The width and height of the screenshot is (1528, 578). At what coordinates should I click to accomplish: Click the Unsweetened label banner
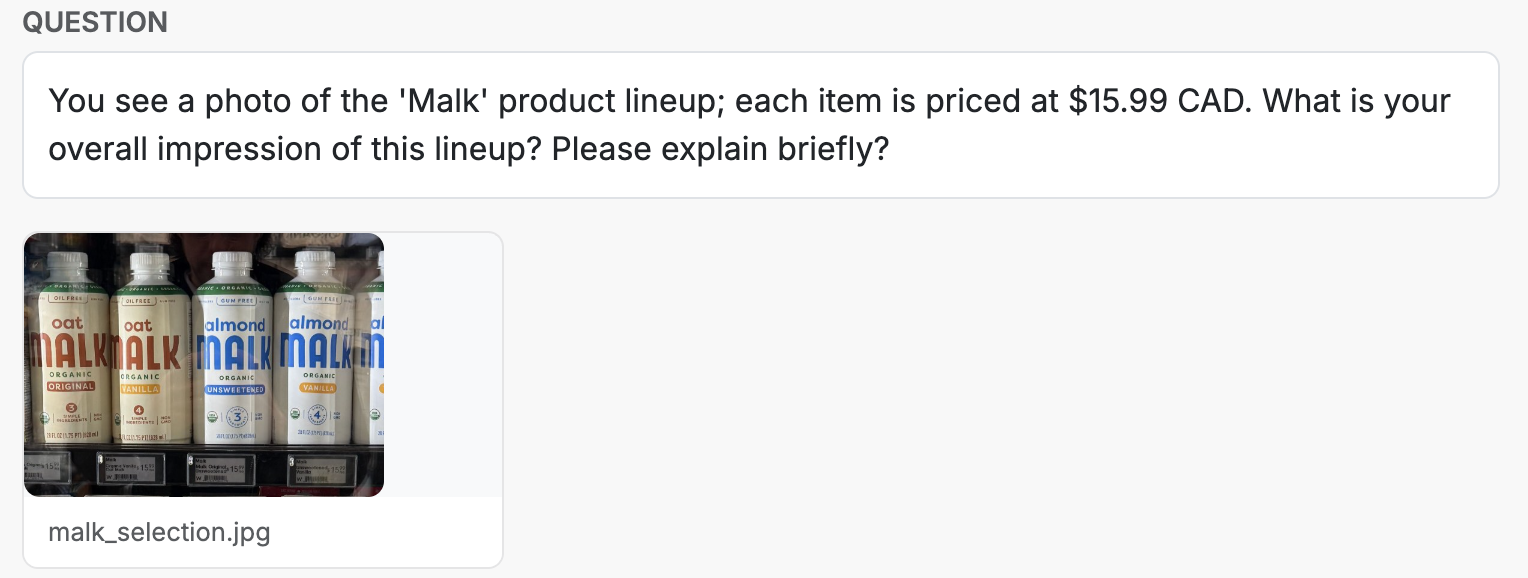coord(235,390)
